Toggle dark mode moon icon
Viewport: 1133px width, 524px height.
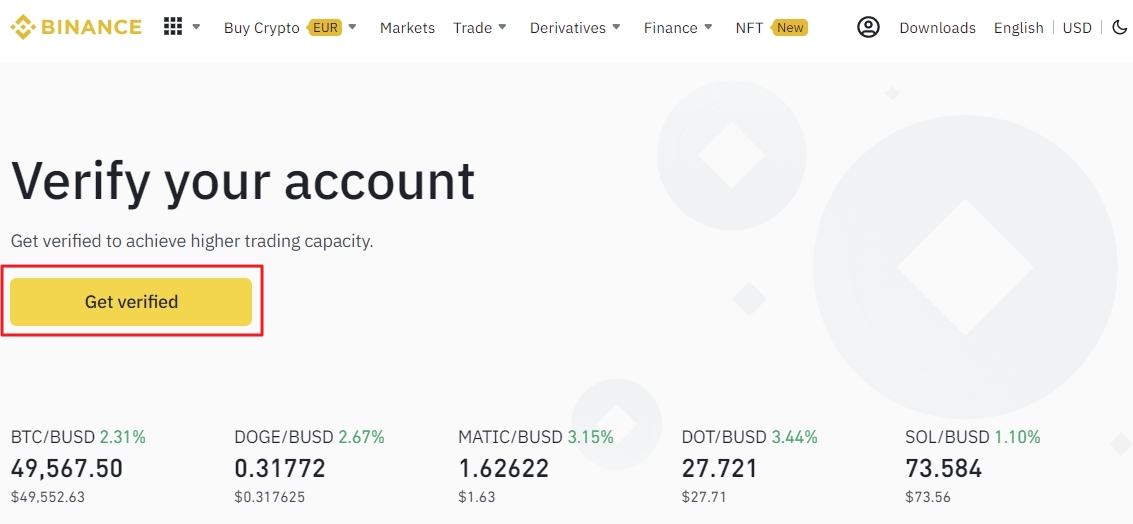coord(1120,27)
